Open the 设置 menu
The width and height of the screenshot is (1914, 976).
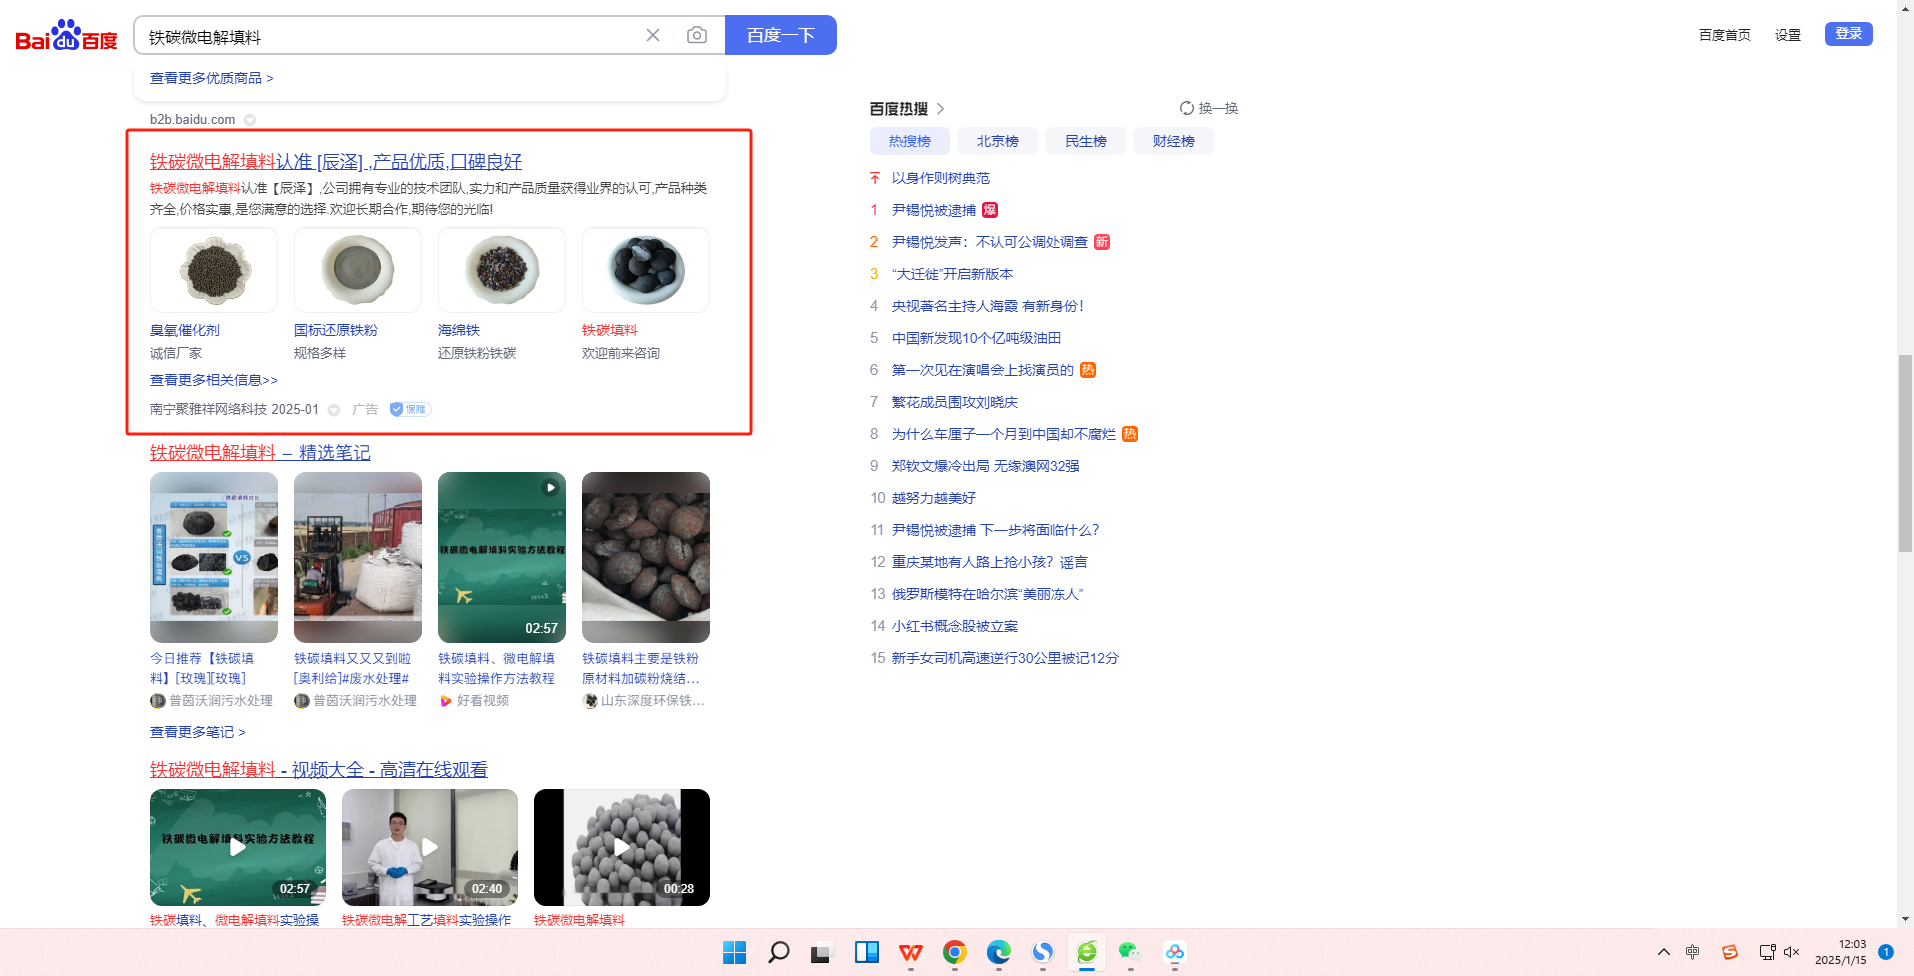(1788, 35)
